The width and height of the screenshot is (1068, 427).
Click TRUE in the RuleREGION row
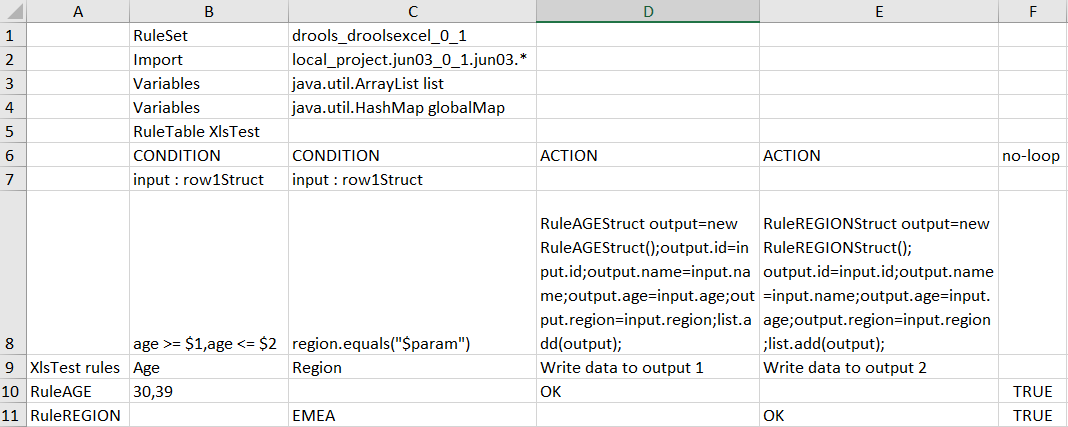click(x=1032, y=415)
